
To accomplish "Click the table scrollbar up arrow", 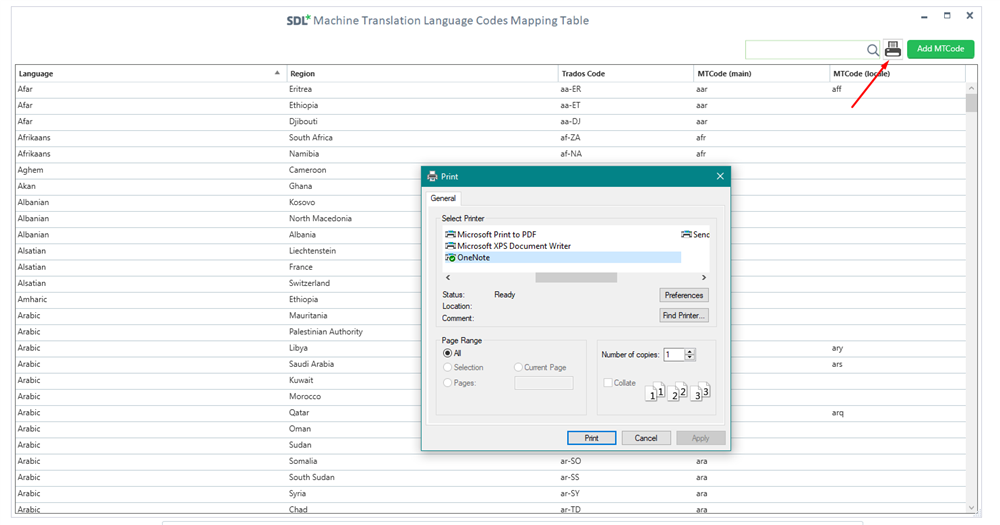I will point(971,88).
